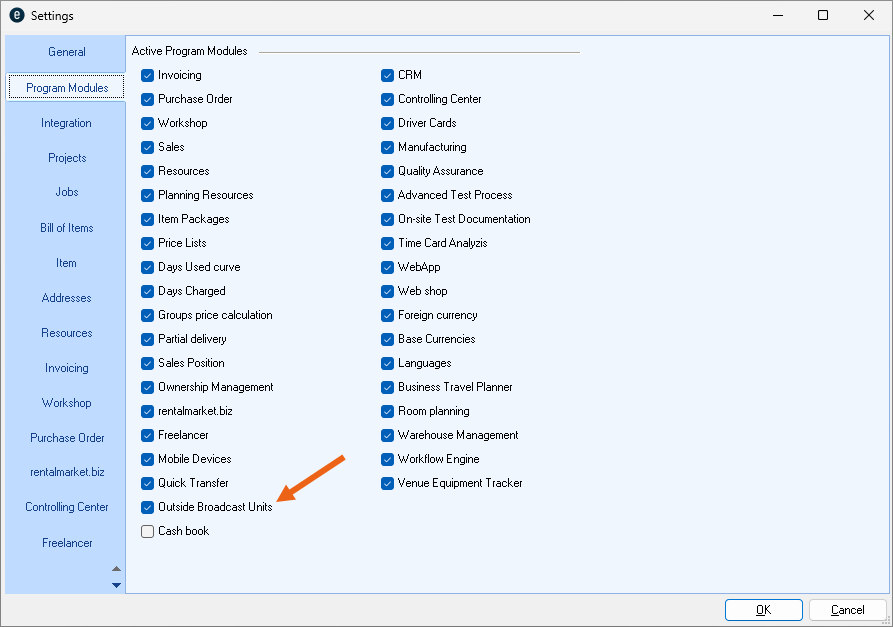This screenshot has height=627, width=893.
Task: Uncheck the Outside Broadcast Units module
Action: click(x=148, y=507)
